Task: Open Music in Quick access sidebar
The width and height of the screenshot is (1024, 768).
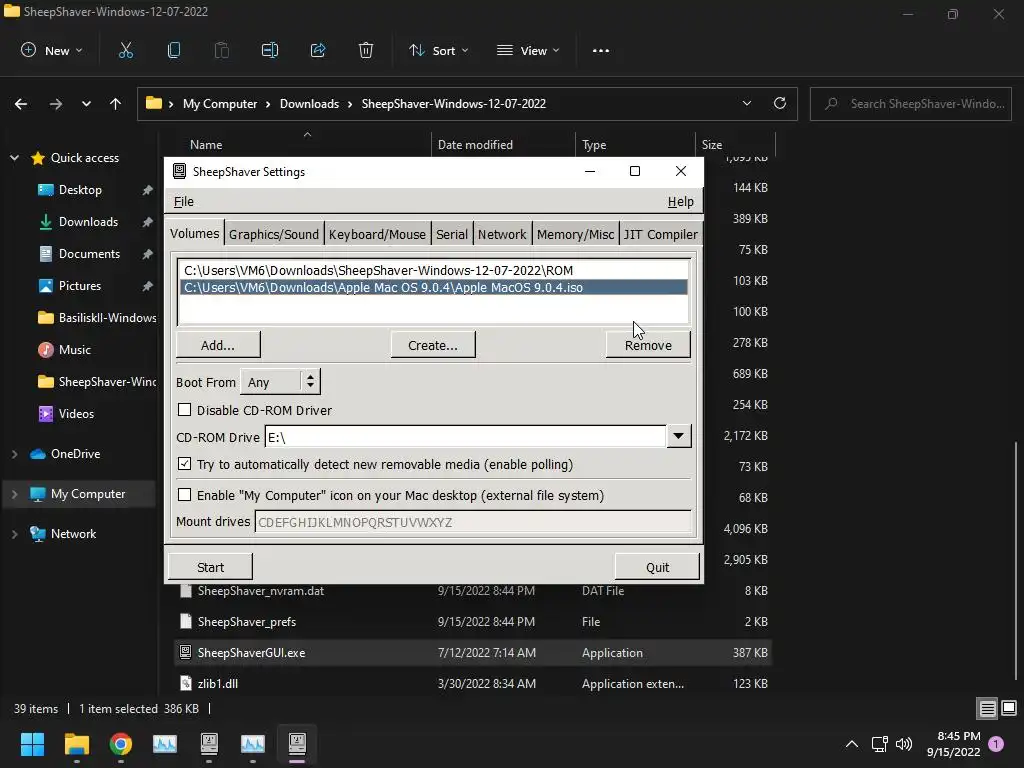Action: [74, 350]
